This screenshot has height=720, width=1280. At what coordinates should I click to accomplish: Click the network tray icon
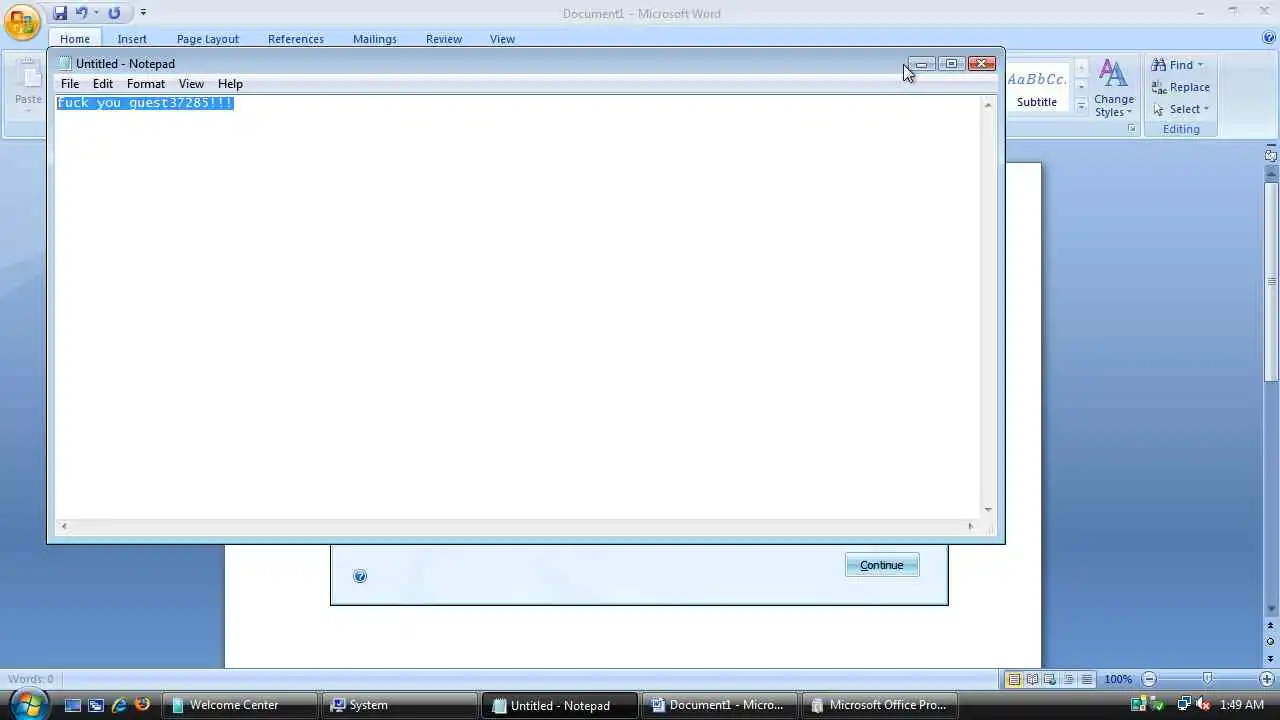pyautogui.click(x=1184, y=705)
